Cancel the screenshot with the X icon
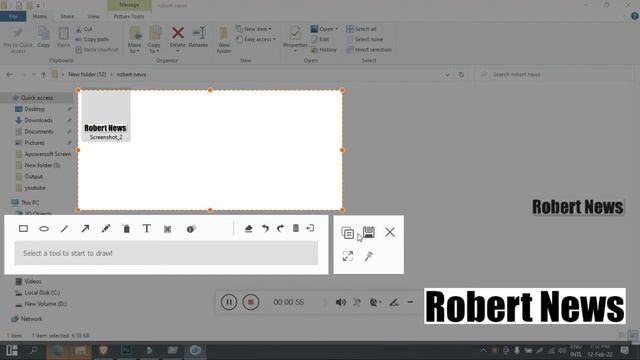This screenshot has height=360, width=640. [390, 232]
